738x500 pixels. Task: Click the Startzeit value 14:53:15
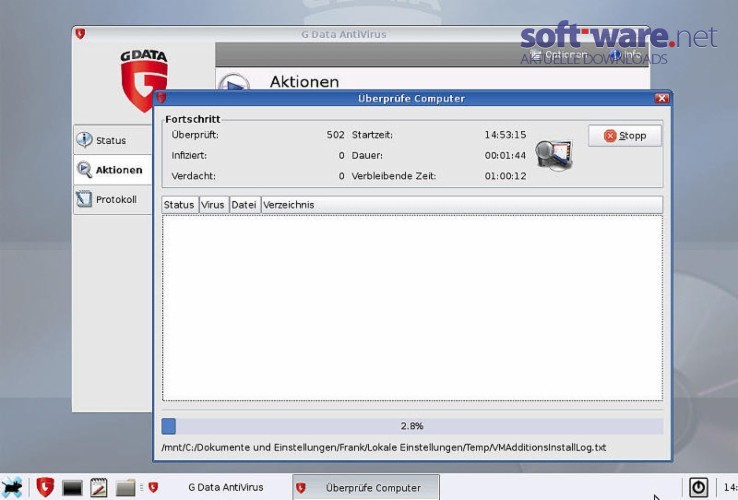(505, 135)
